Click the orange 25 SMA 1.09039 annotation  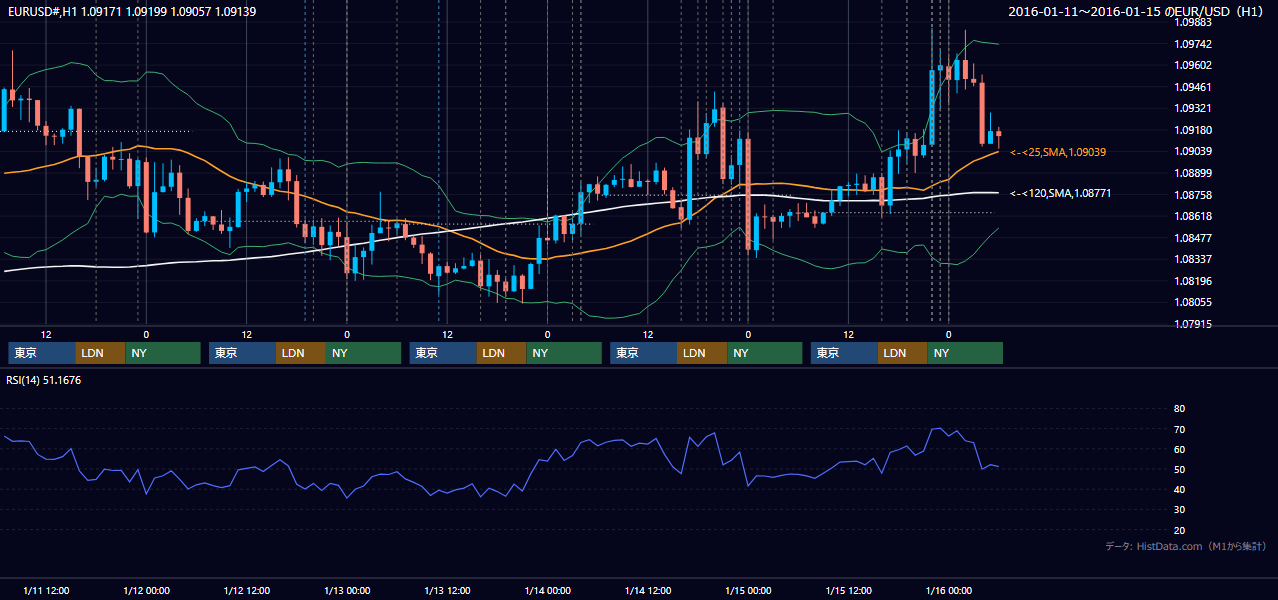click(1058, 152)
